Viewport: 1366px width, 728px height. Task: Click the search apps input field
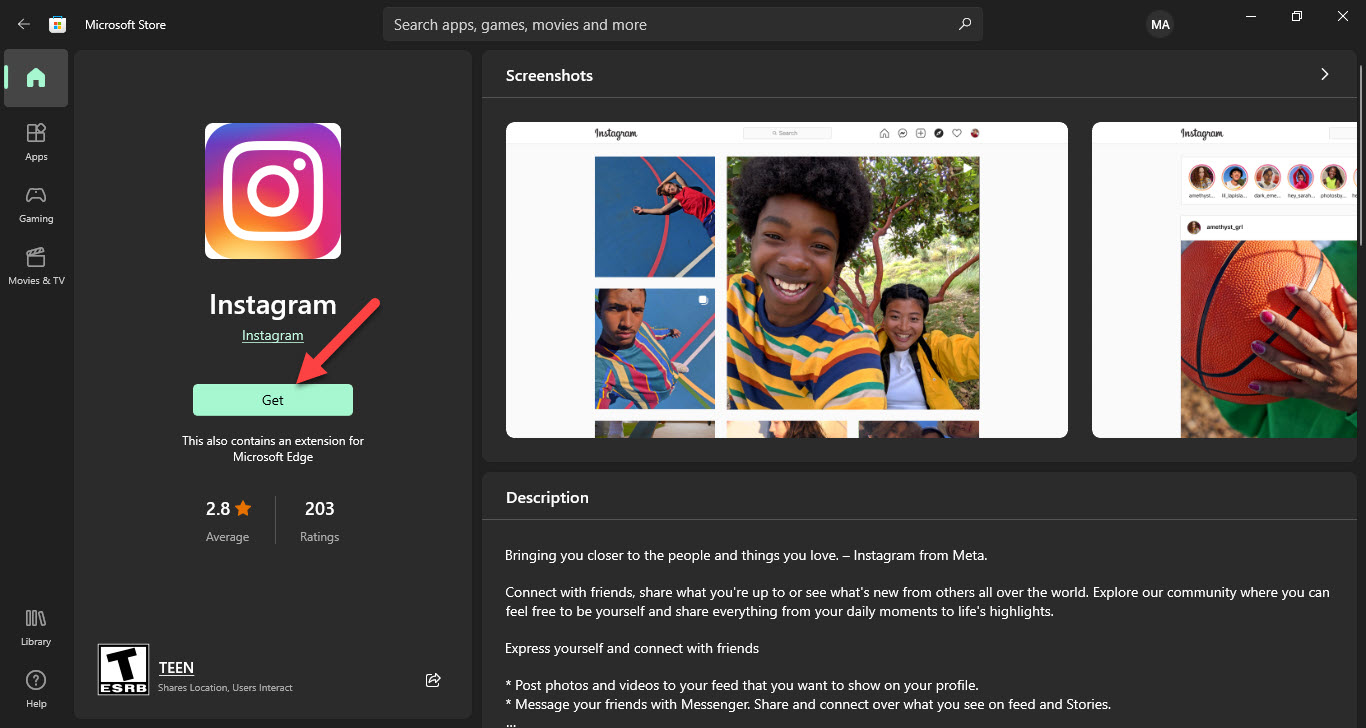tap(670, 24)
